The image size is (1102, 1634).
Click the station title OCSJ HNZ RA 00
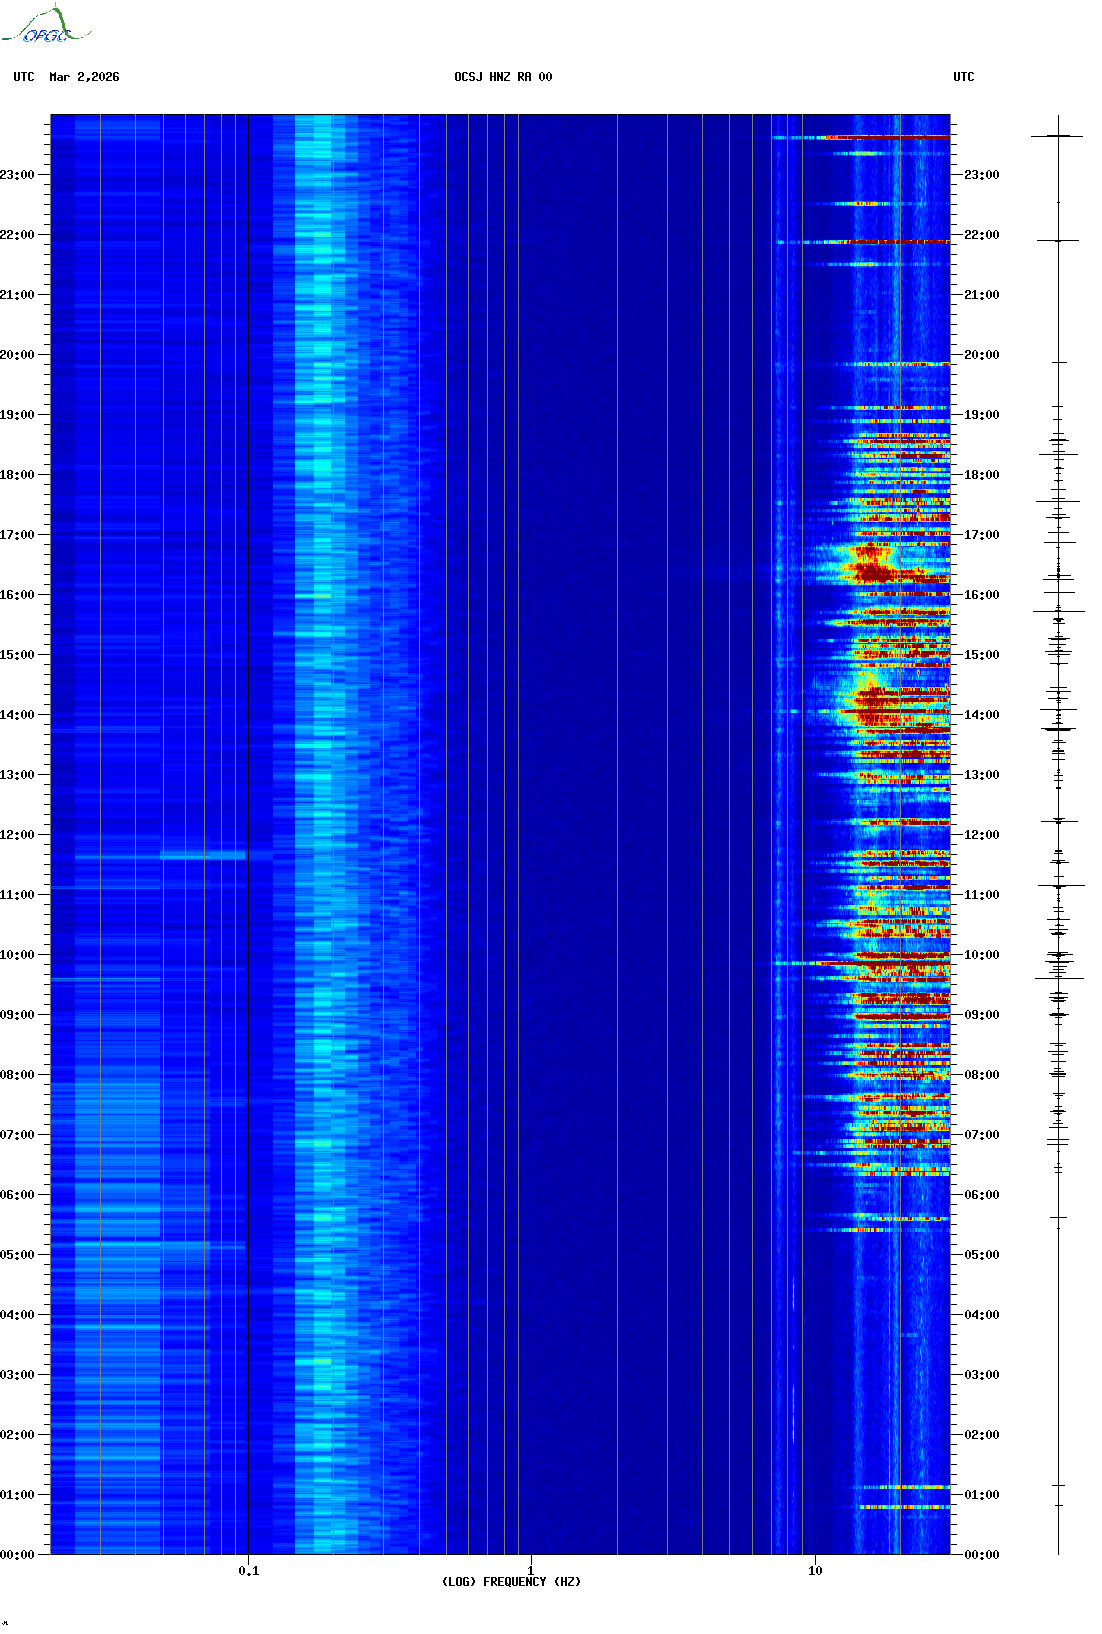click(503, 77)
